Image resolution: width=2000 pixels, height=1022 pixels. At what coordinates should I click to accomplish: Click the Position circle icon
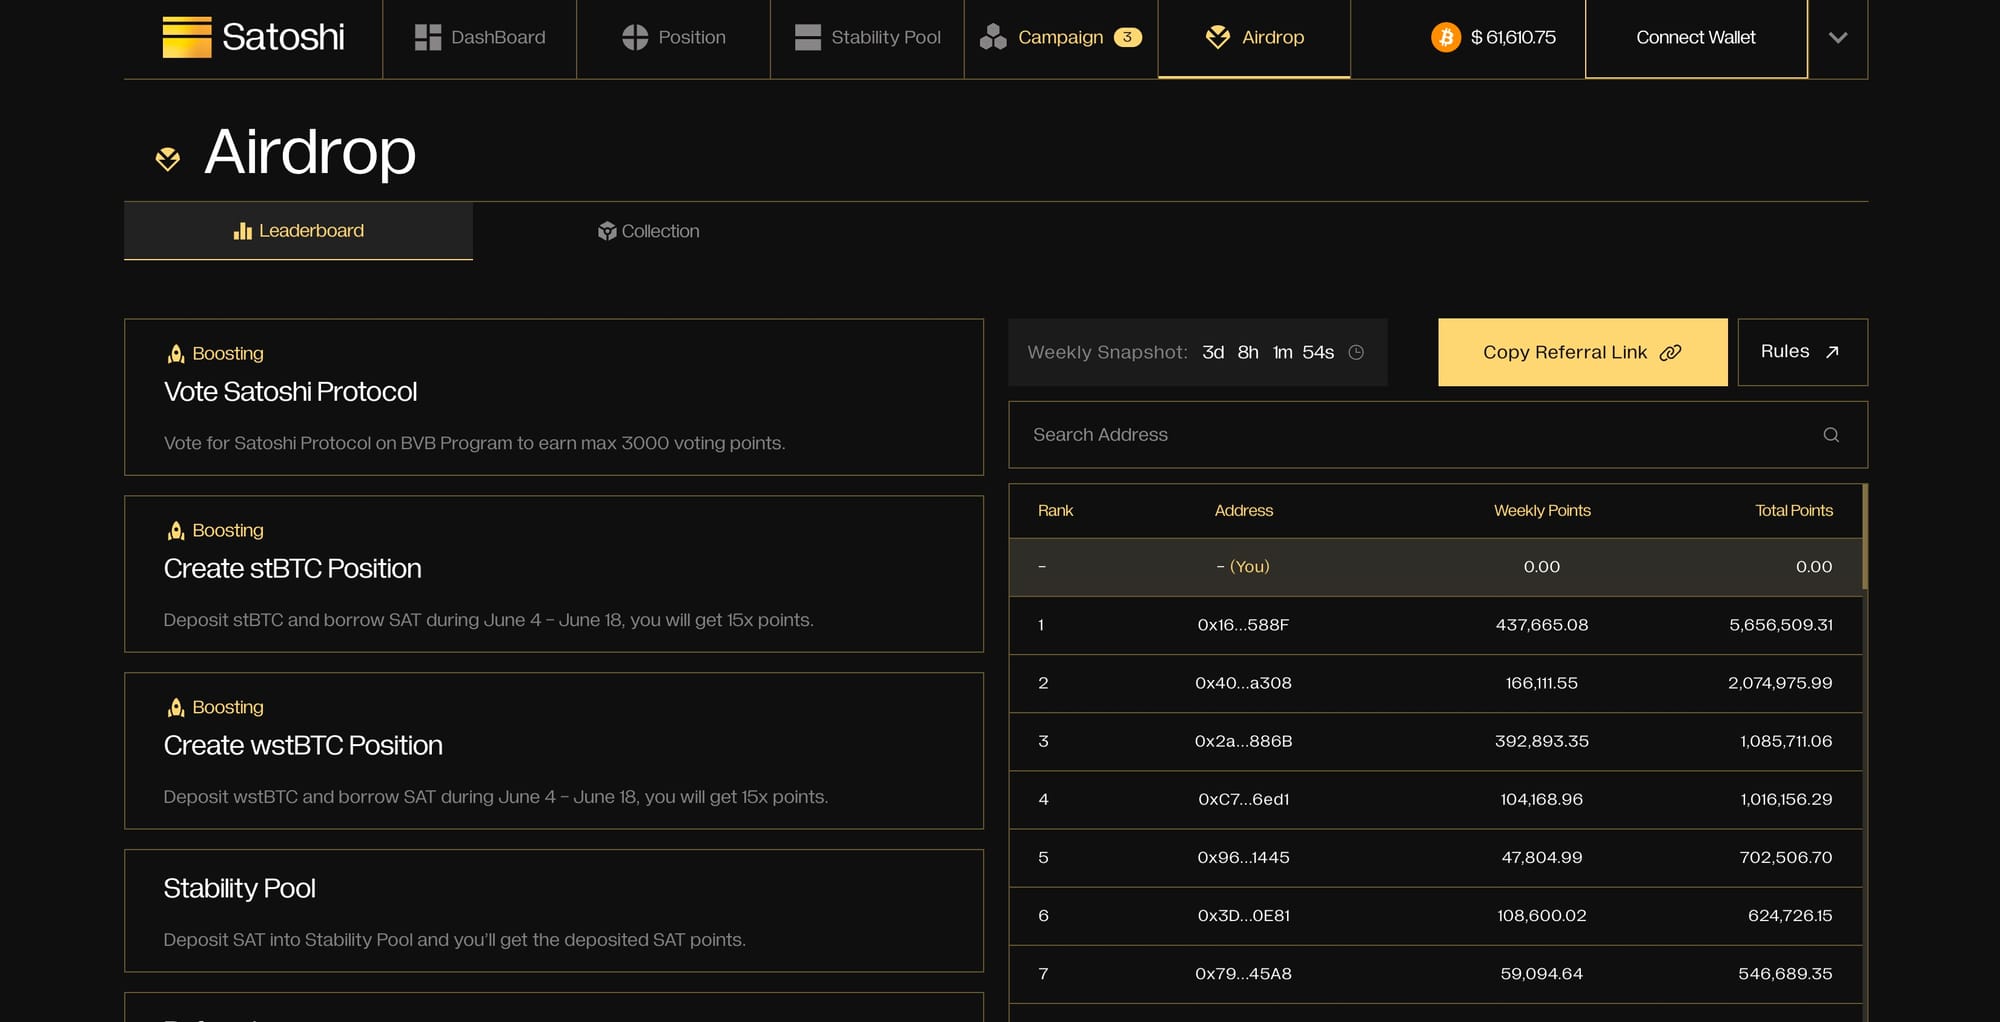[x=635, y=37]
